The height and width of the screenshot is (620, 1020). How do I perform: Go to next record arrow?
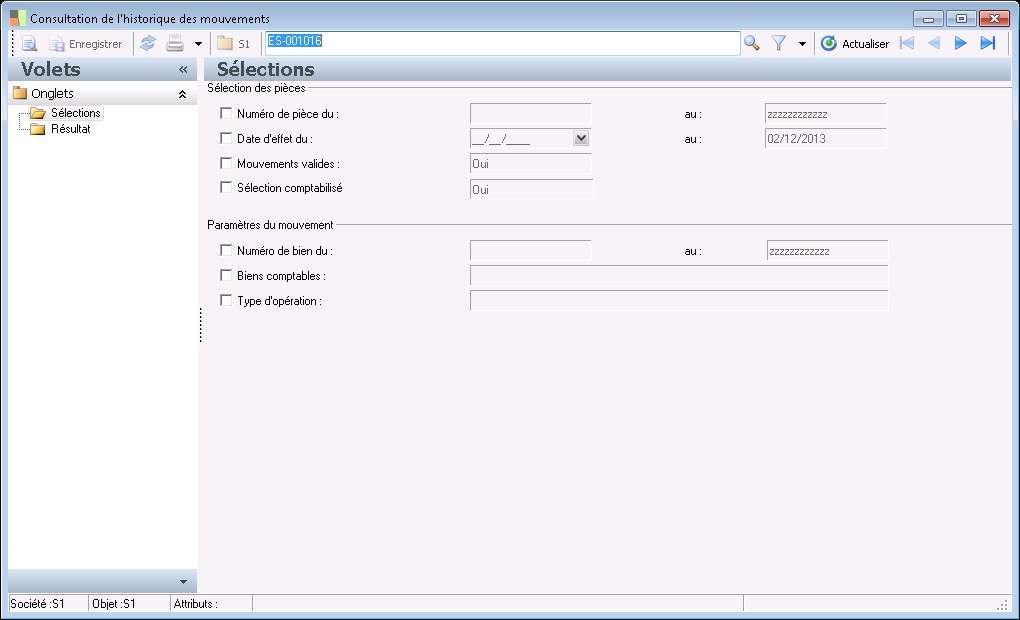(x=961, y=43)
